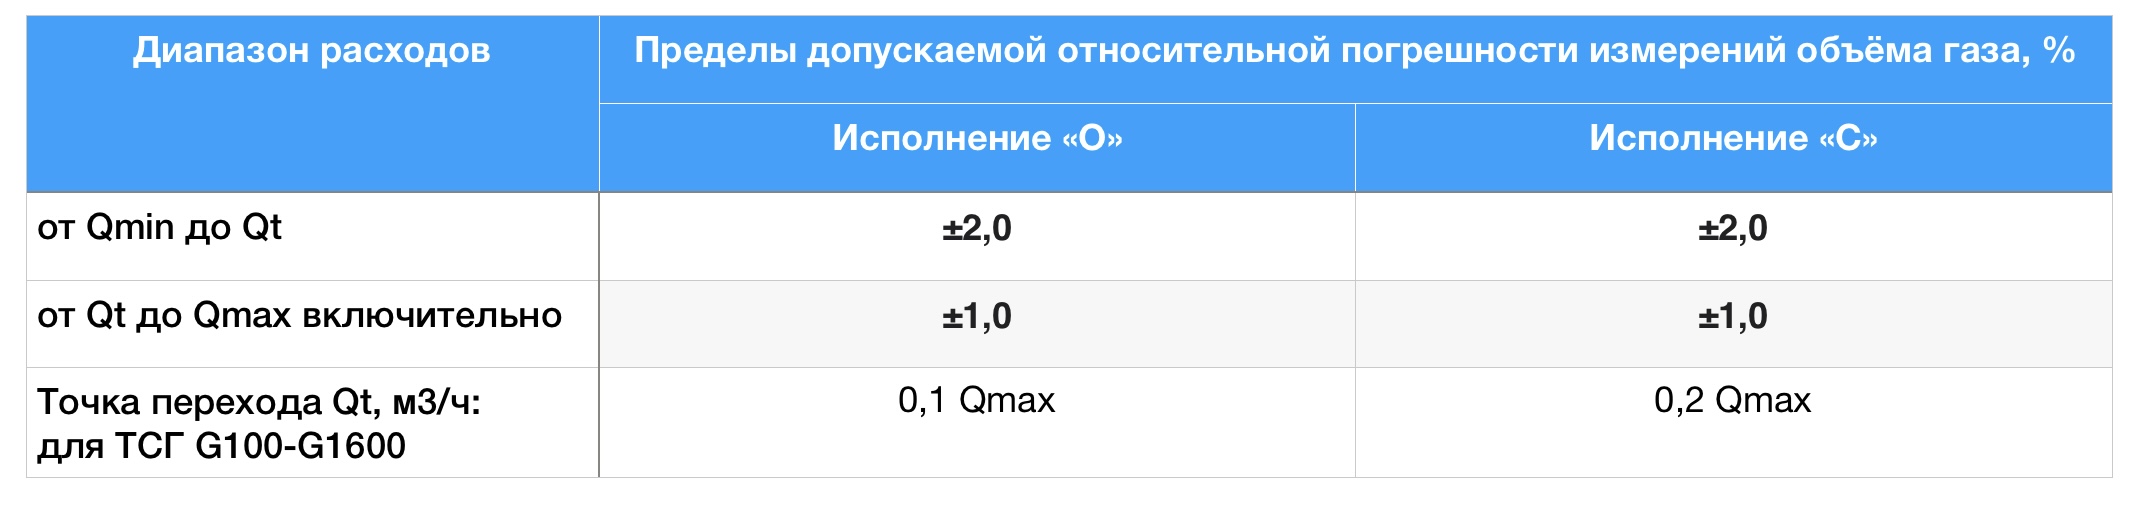
Task: Click ±2,0 value under Исполнение «С»
Action: (x=1733, y=229)
